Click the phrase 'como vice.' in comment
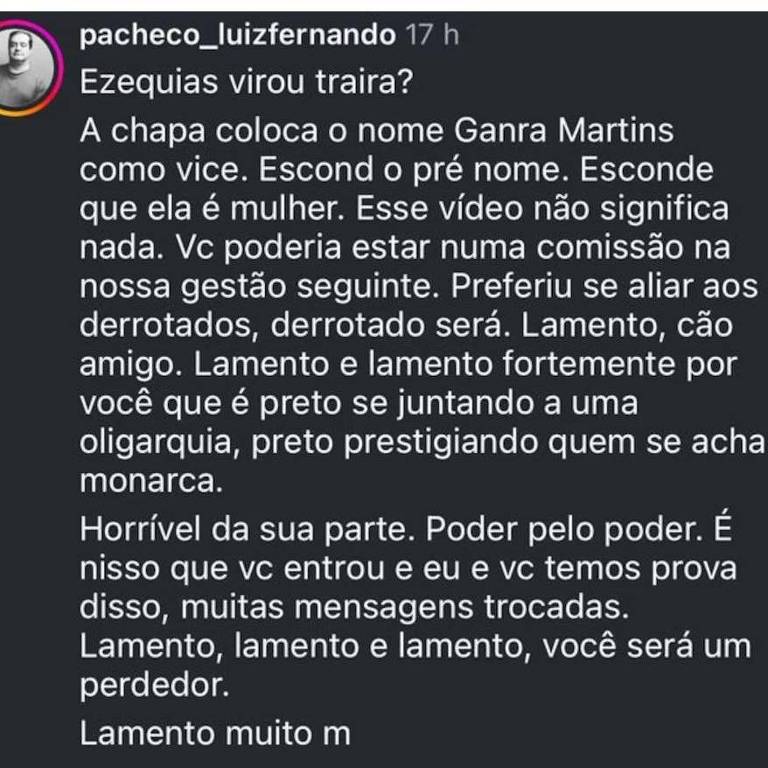This screenshot has width=768, height=768. click(x=164, y=169)
